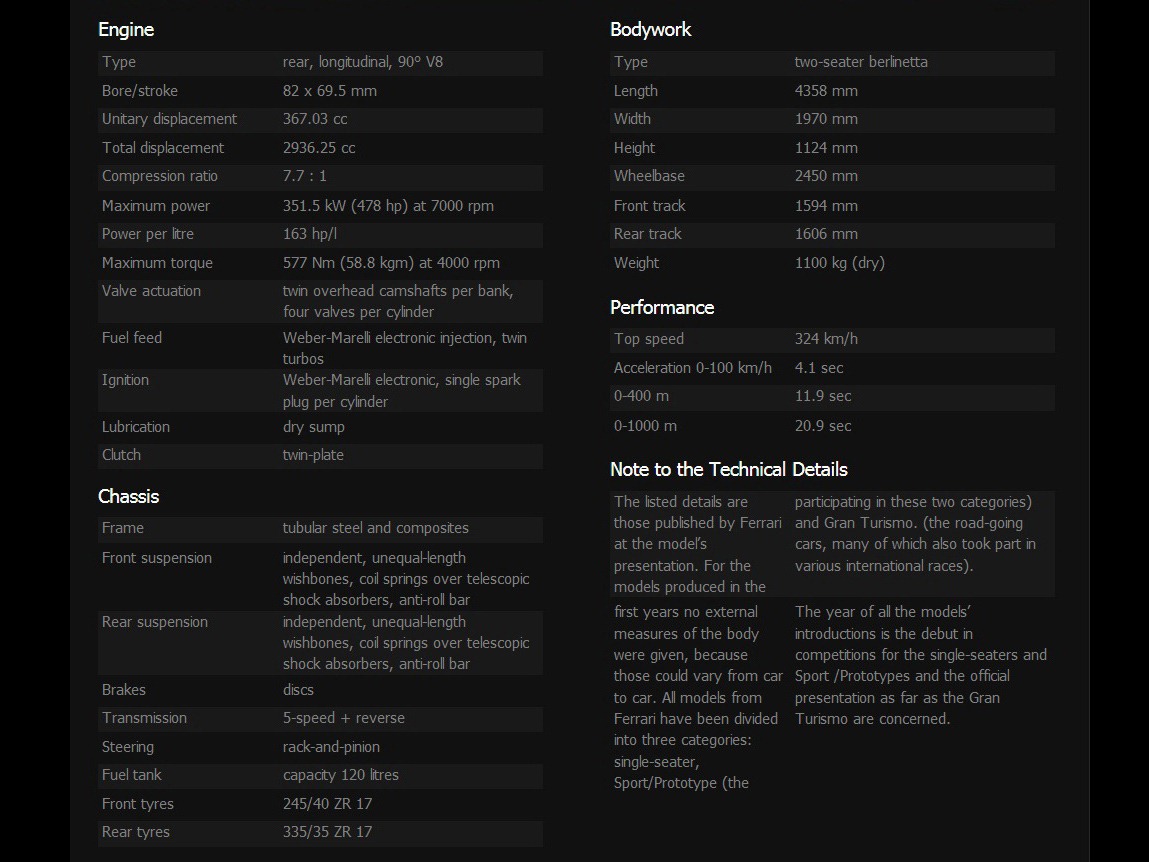Click the Bodywork section heading
The image size is (1149, 862).
(650, 30)
